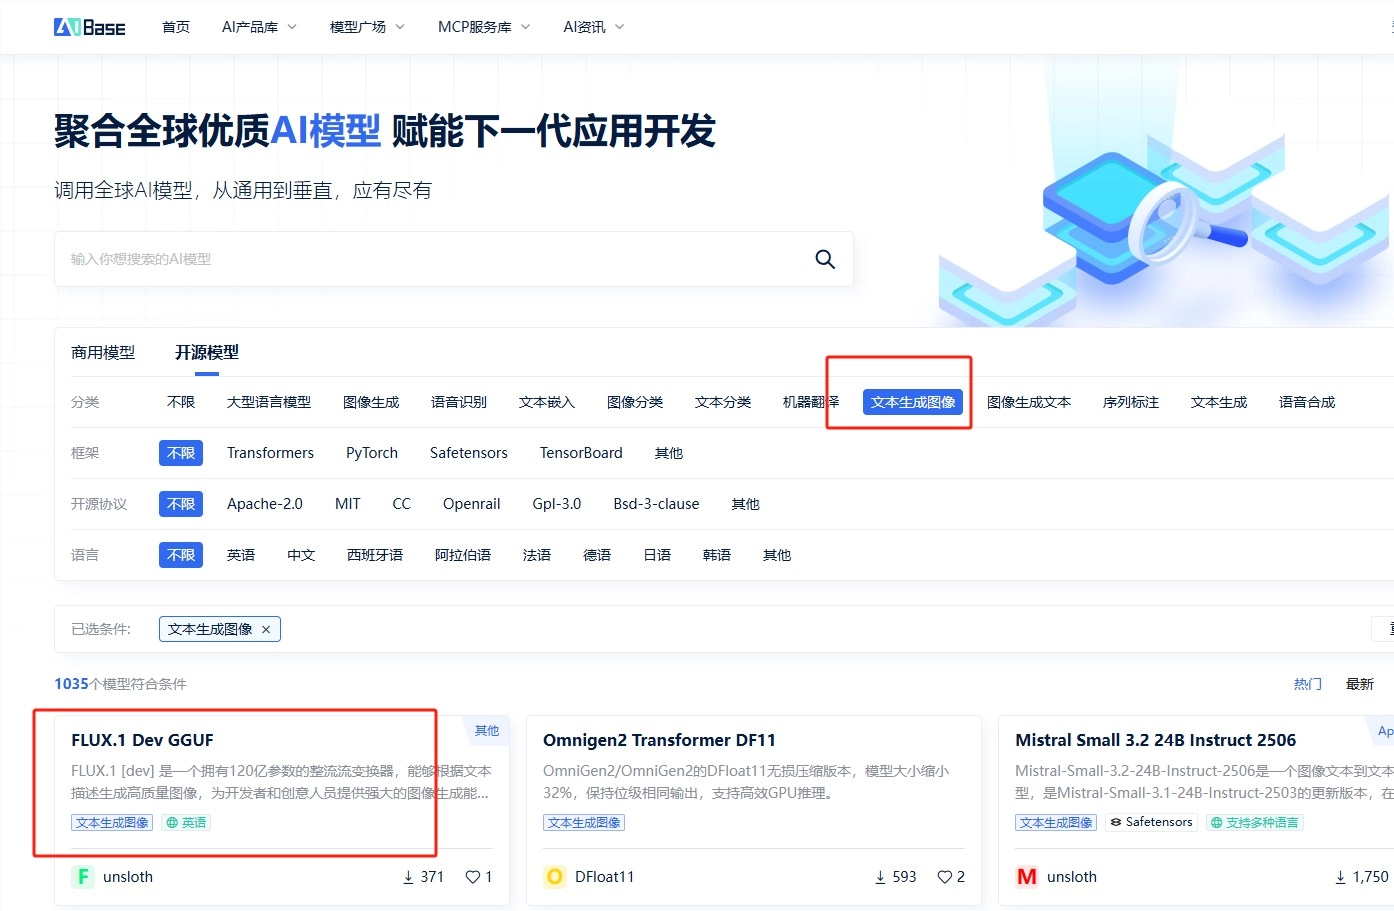Filter by Apache-2.0 license
The height and width of the screenshot is (911, 1394).
tap(265, 504)
